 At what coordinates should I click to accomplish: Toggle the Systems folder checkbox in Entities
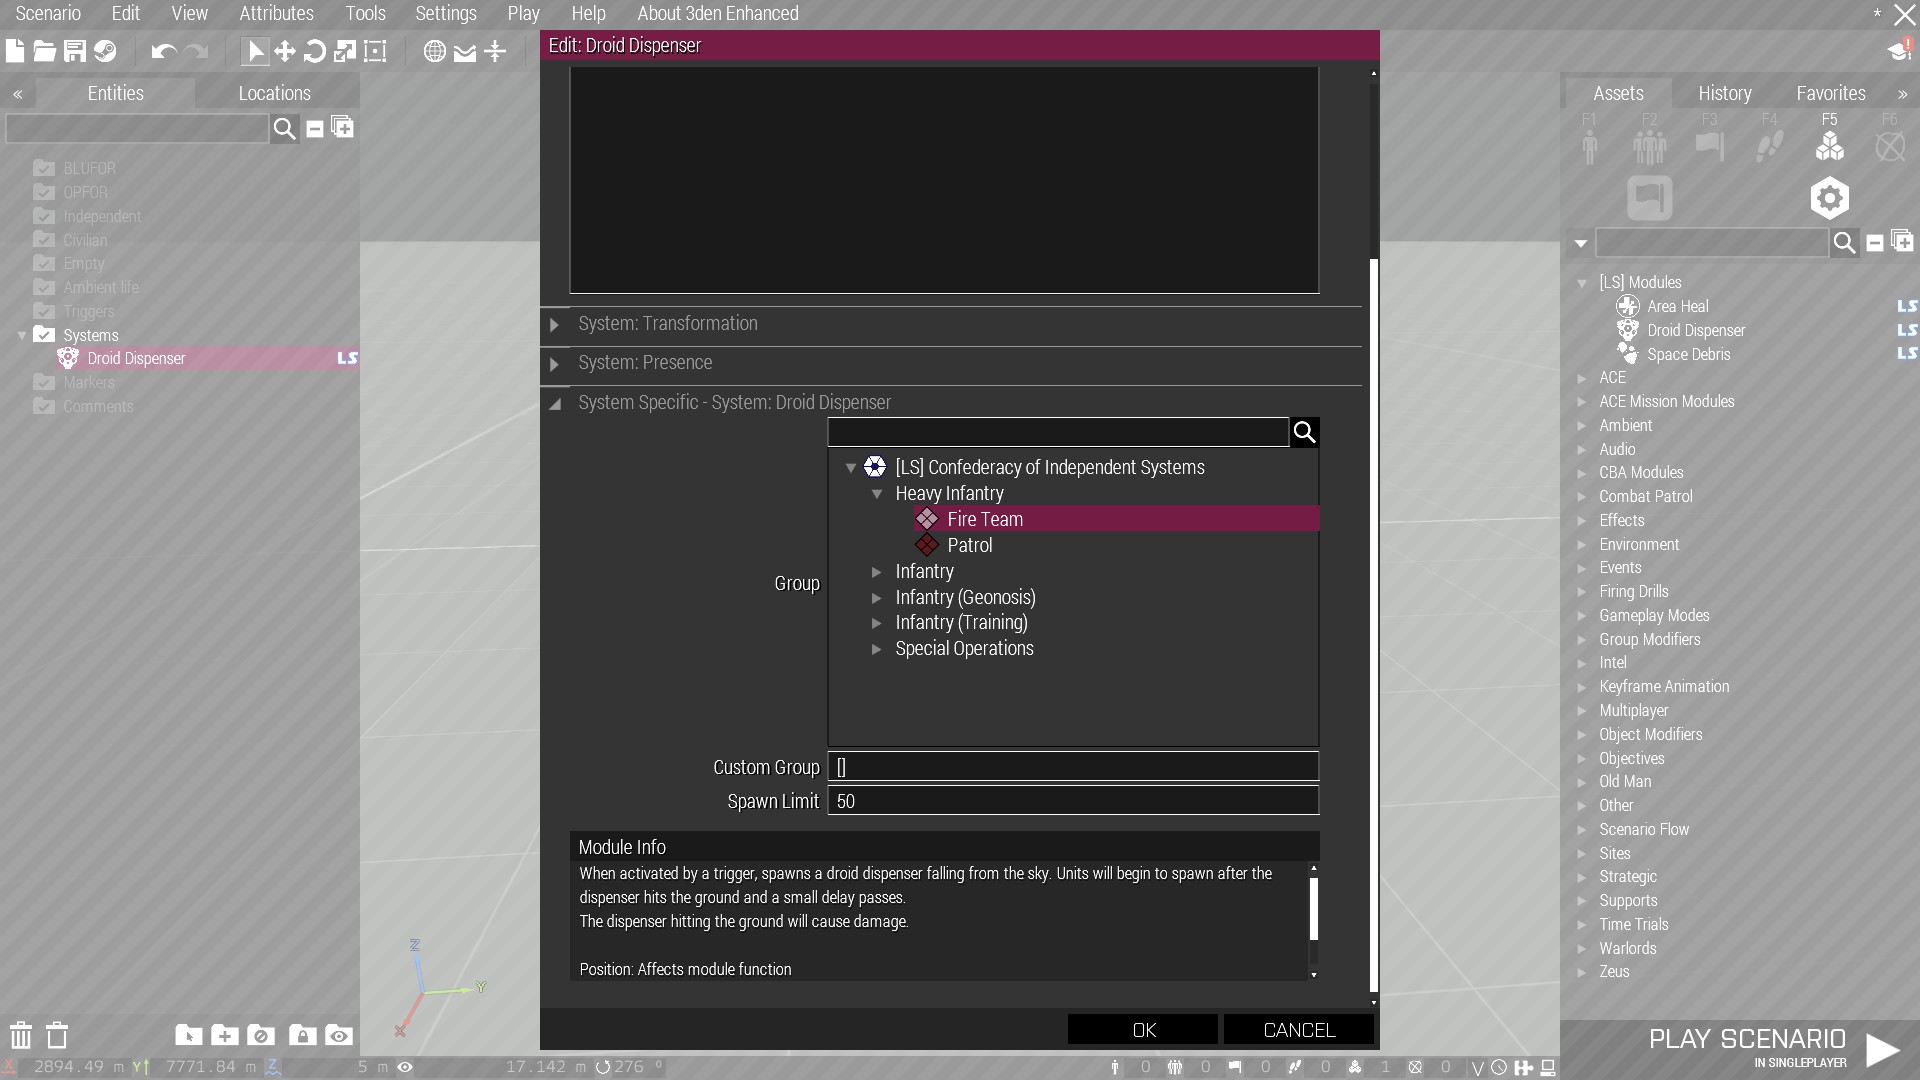click(x=44, y=334)
